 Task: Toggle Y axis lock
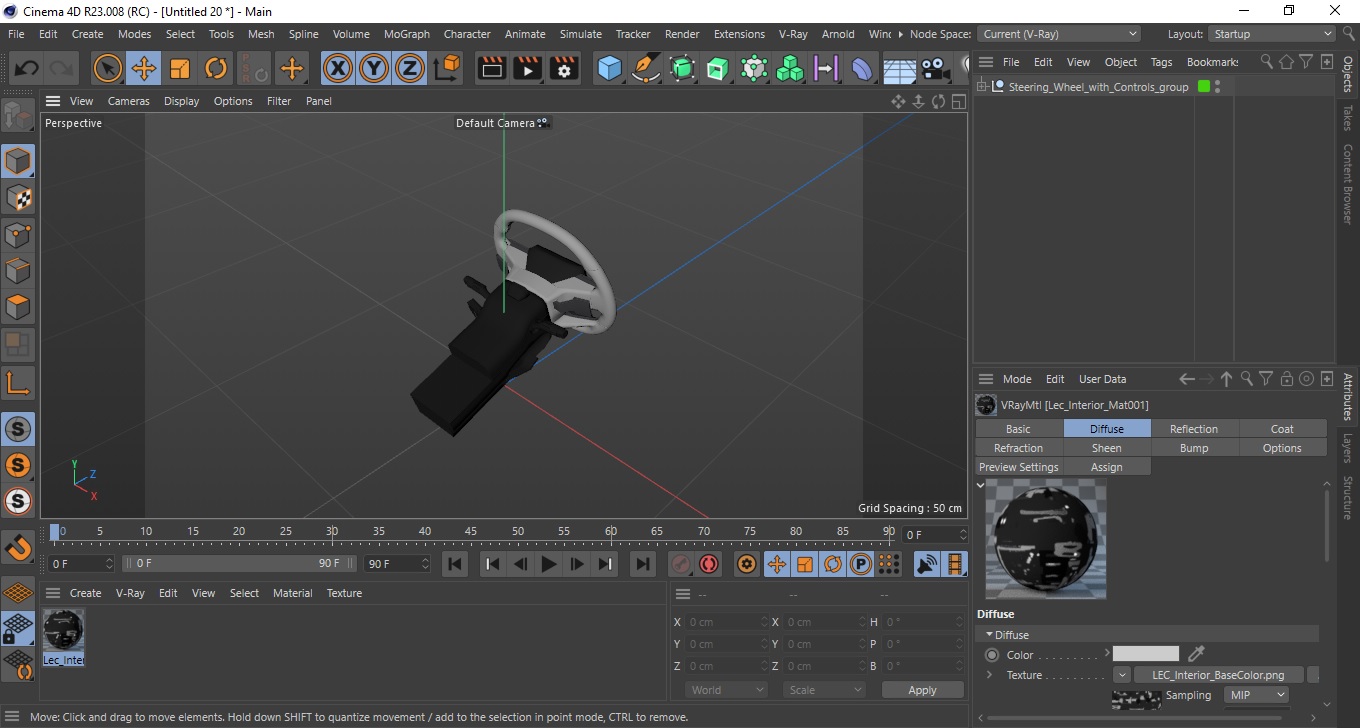click(x=374, y=69)
